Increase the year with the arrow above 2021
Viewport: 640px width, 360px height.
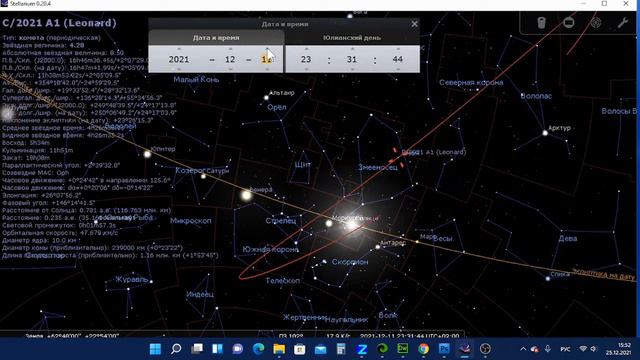tap(179, 49)
